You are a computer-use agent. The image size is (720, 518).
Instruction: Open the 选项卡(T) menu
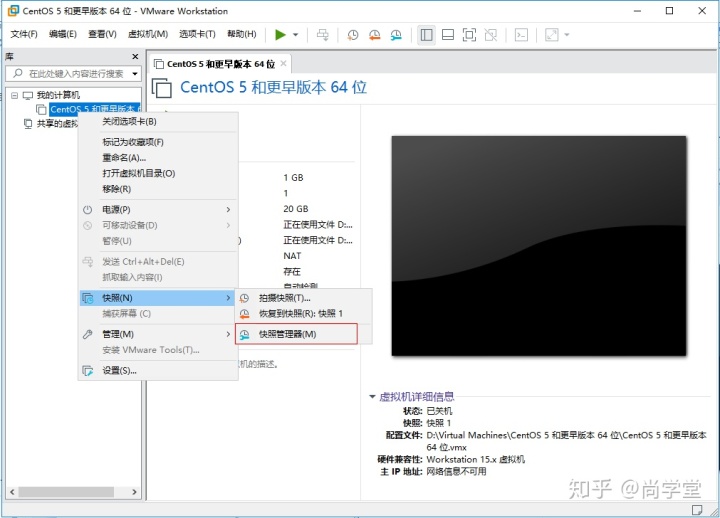tap(197, 34)
